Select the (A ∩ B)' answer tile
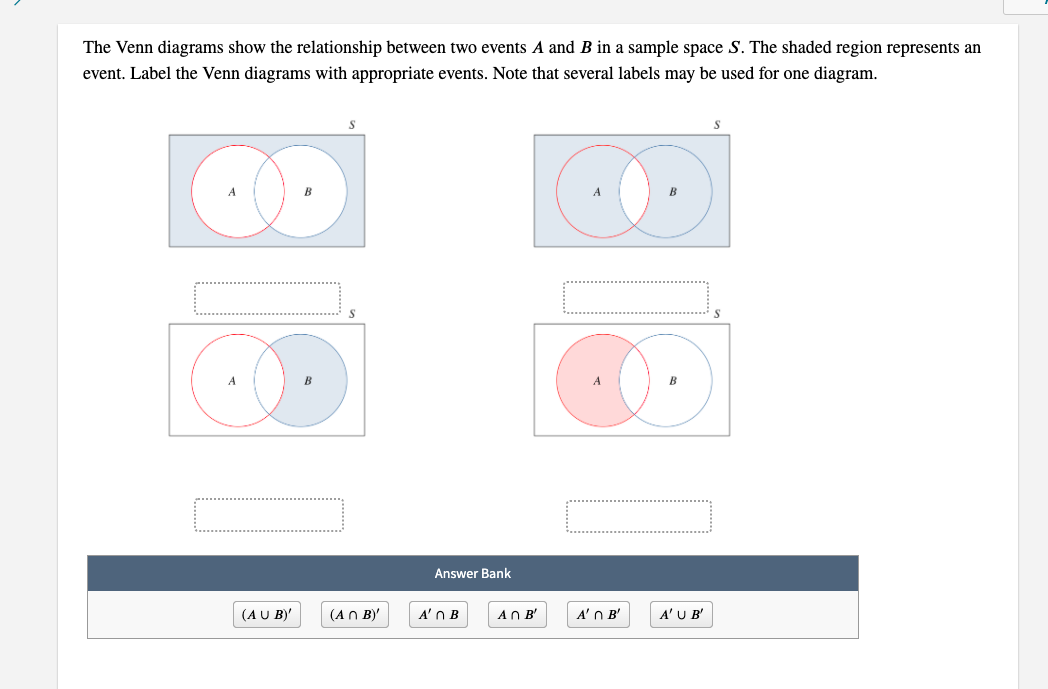 [355, 614]
